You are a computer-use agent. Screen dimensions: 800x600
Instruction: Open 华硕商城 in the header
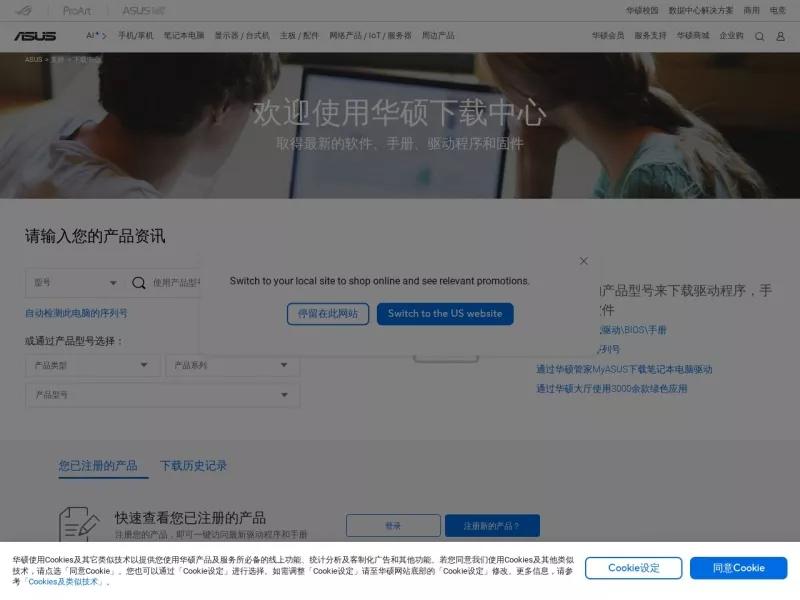coord(693,36)
